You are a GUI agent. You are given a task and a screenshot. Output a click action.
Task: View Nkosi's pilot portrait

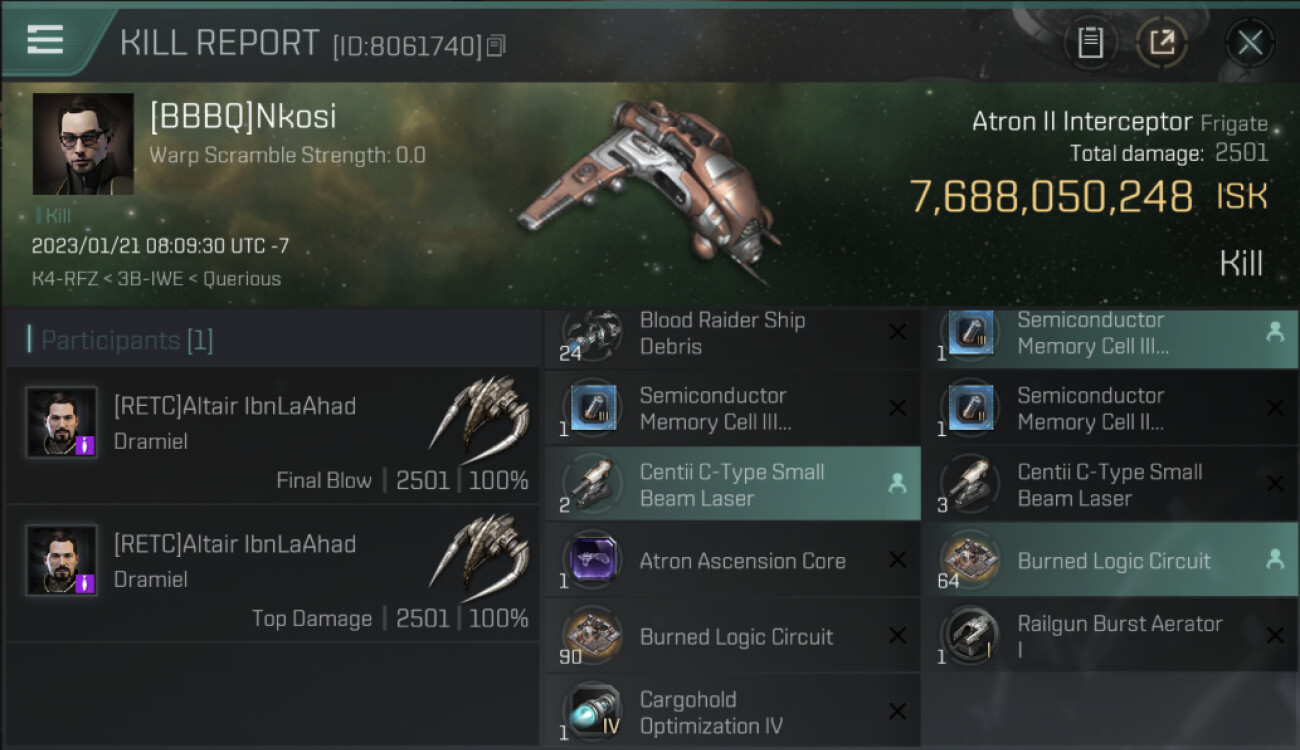(x=83, y=144)
